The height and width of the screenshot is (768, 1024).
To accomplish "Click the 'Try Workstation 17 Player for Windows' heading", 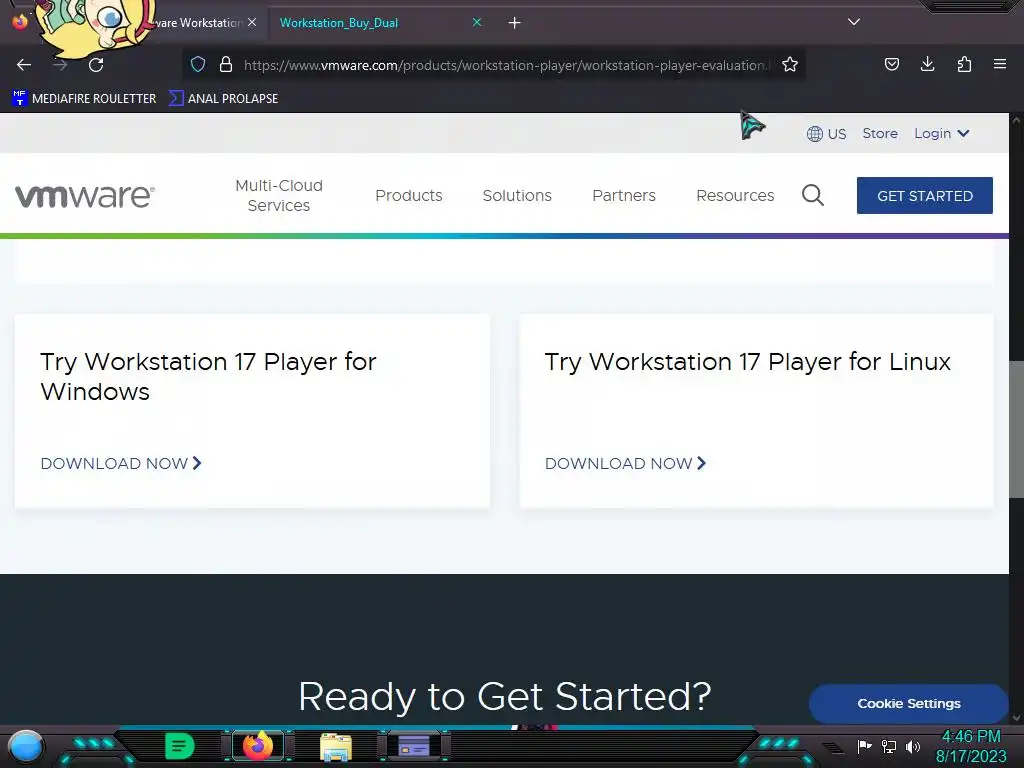I will click(208, 377).
